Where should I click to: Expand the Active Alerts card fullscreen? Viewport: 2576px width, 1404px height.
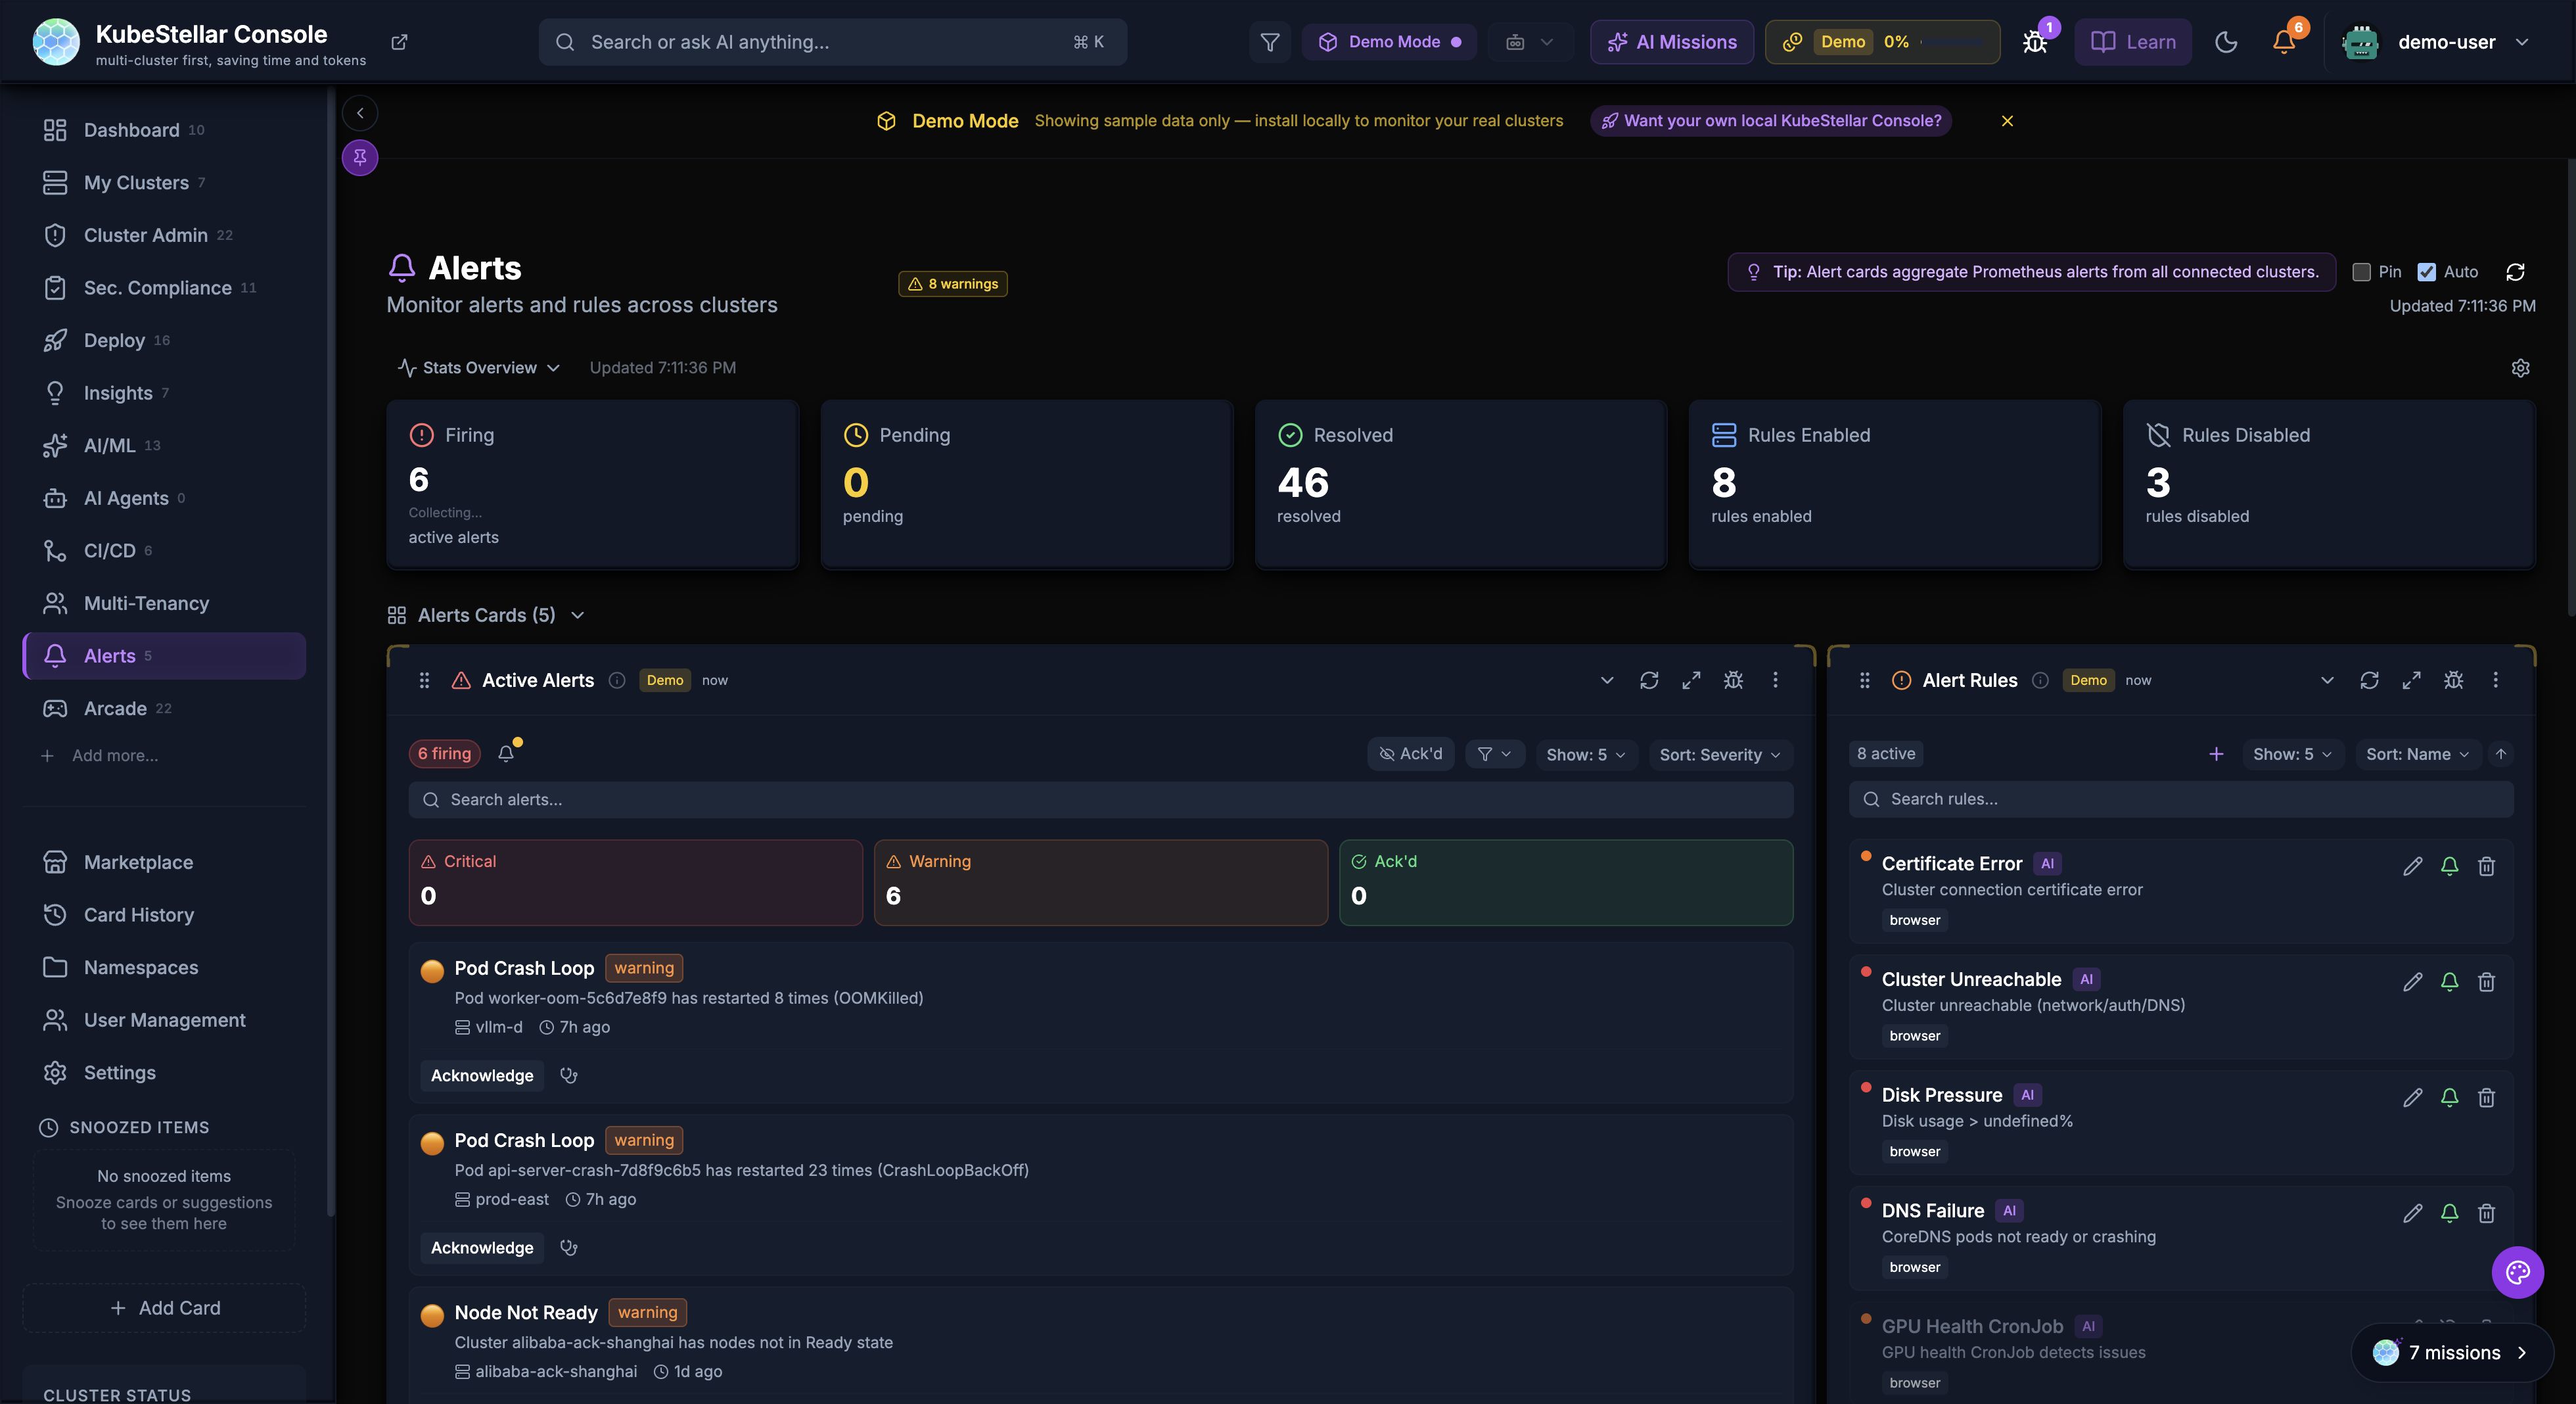click(1691, 680)
